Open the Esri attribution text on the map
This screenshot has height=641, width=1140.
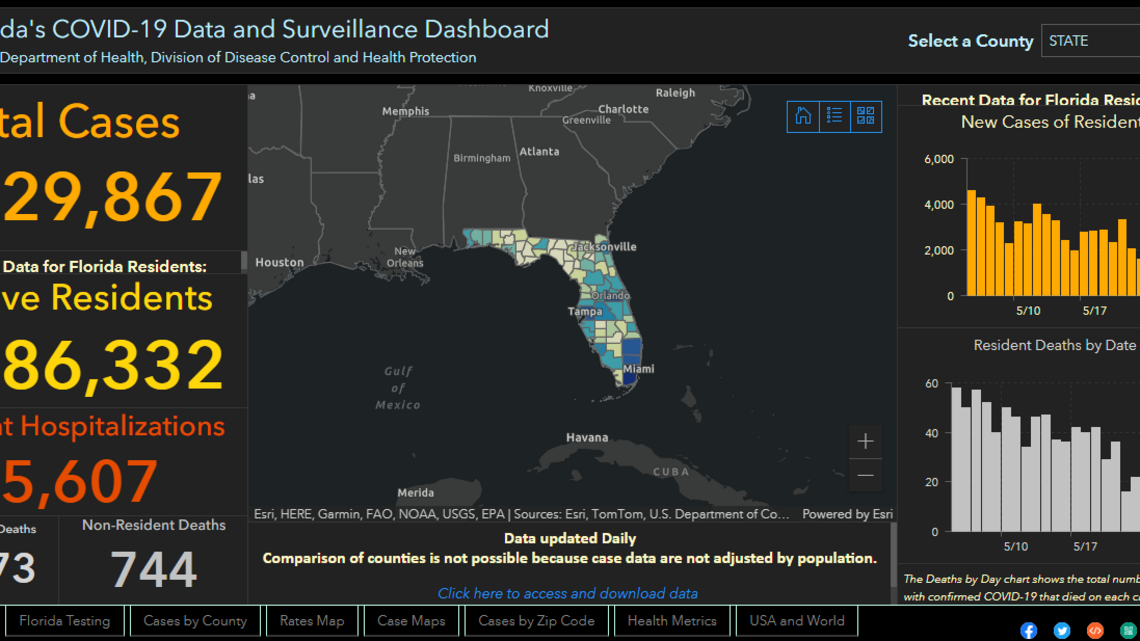(x=521, y=514)
